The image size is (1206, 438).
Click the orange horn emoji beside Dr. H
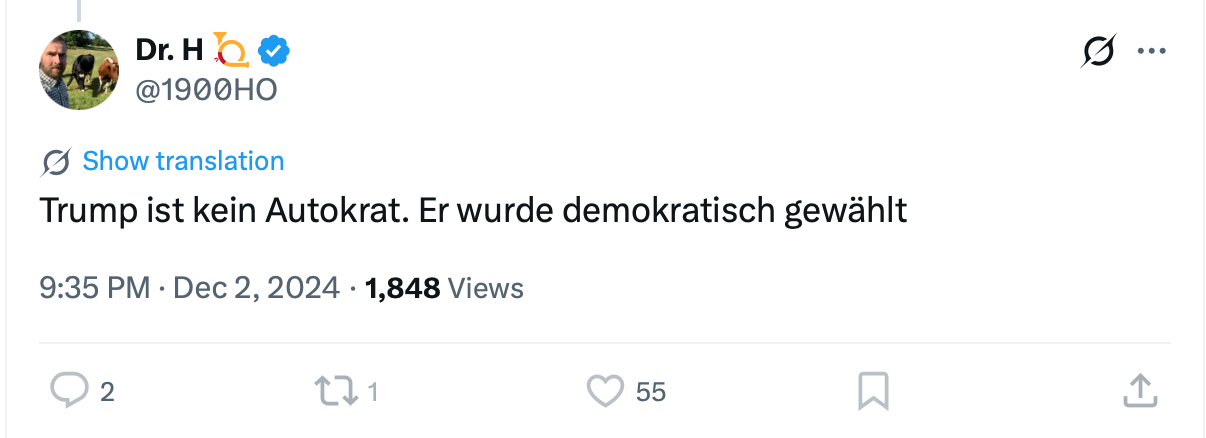pyautogui.click(x=231, y=49)
